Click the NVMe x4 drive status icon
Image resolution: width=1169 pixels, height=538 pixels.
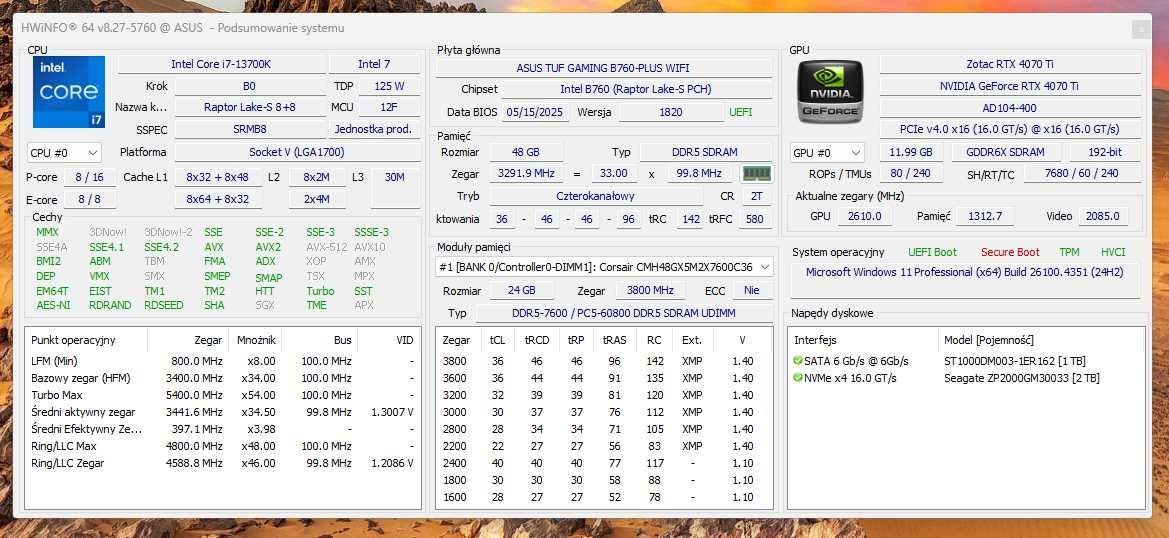799,379
